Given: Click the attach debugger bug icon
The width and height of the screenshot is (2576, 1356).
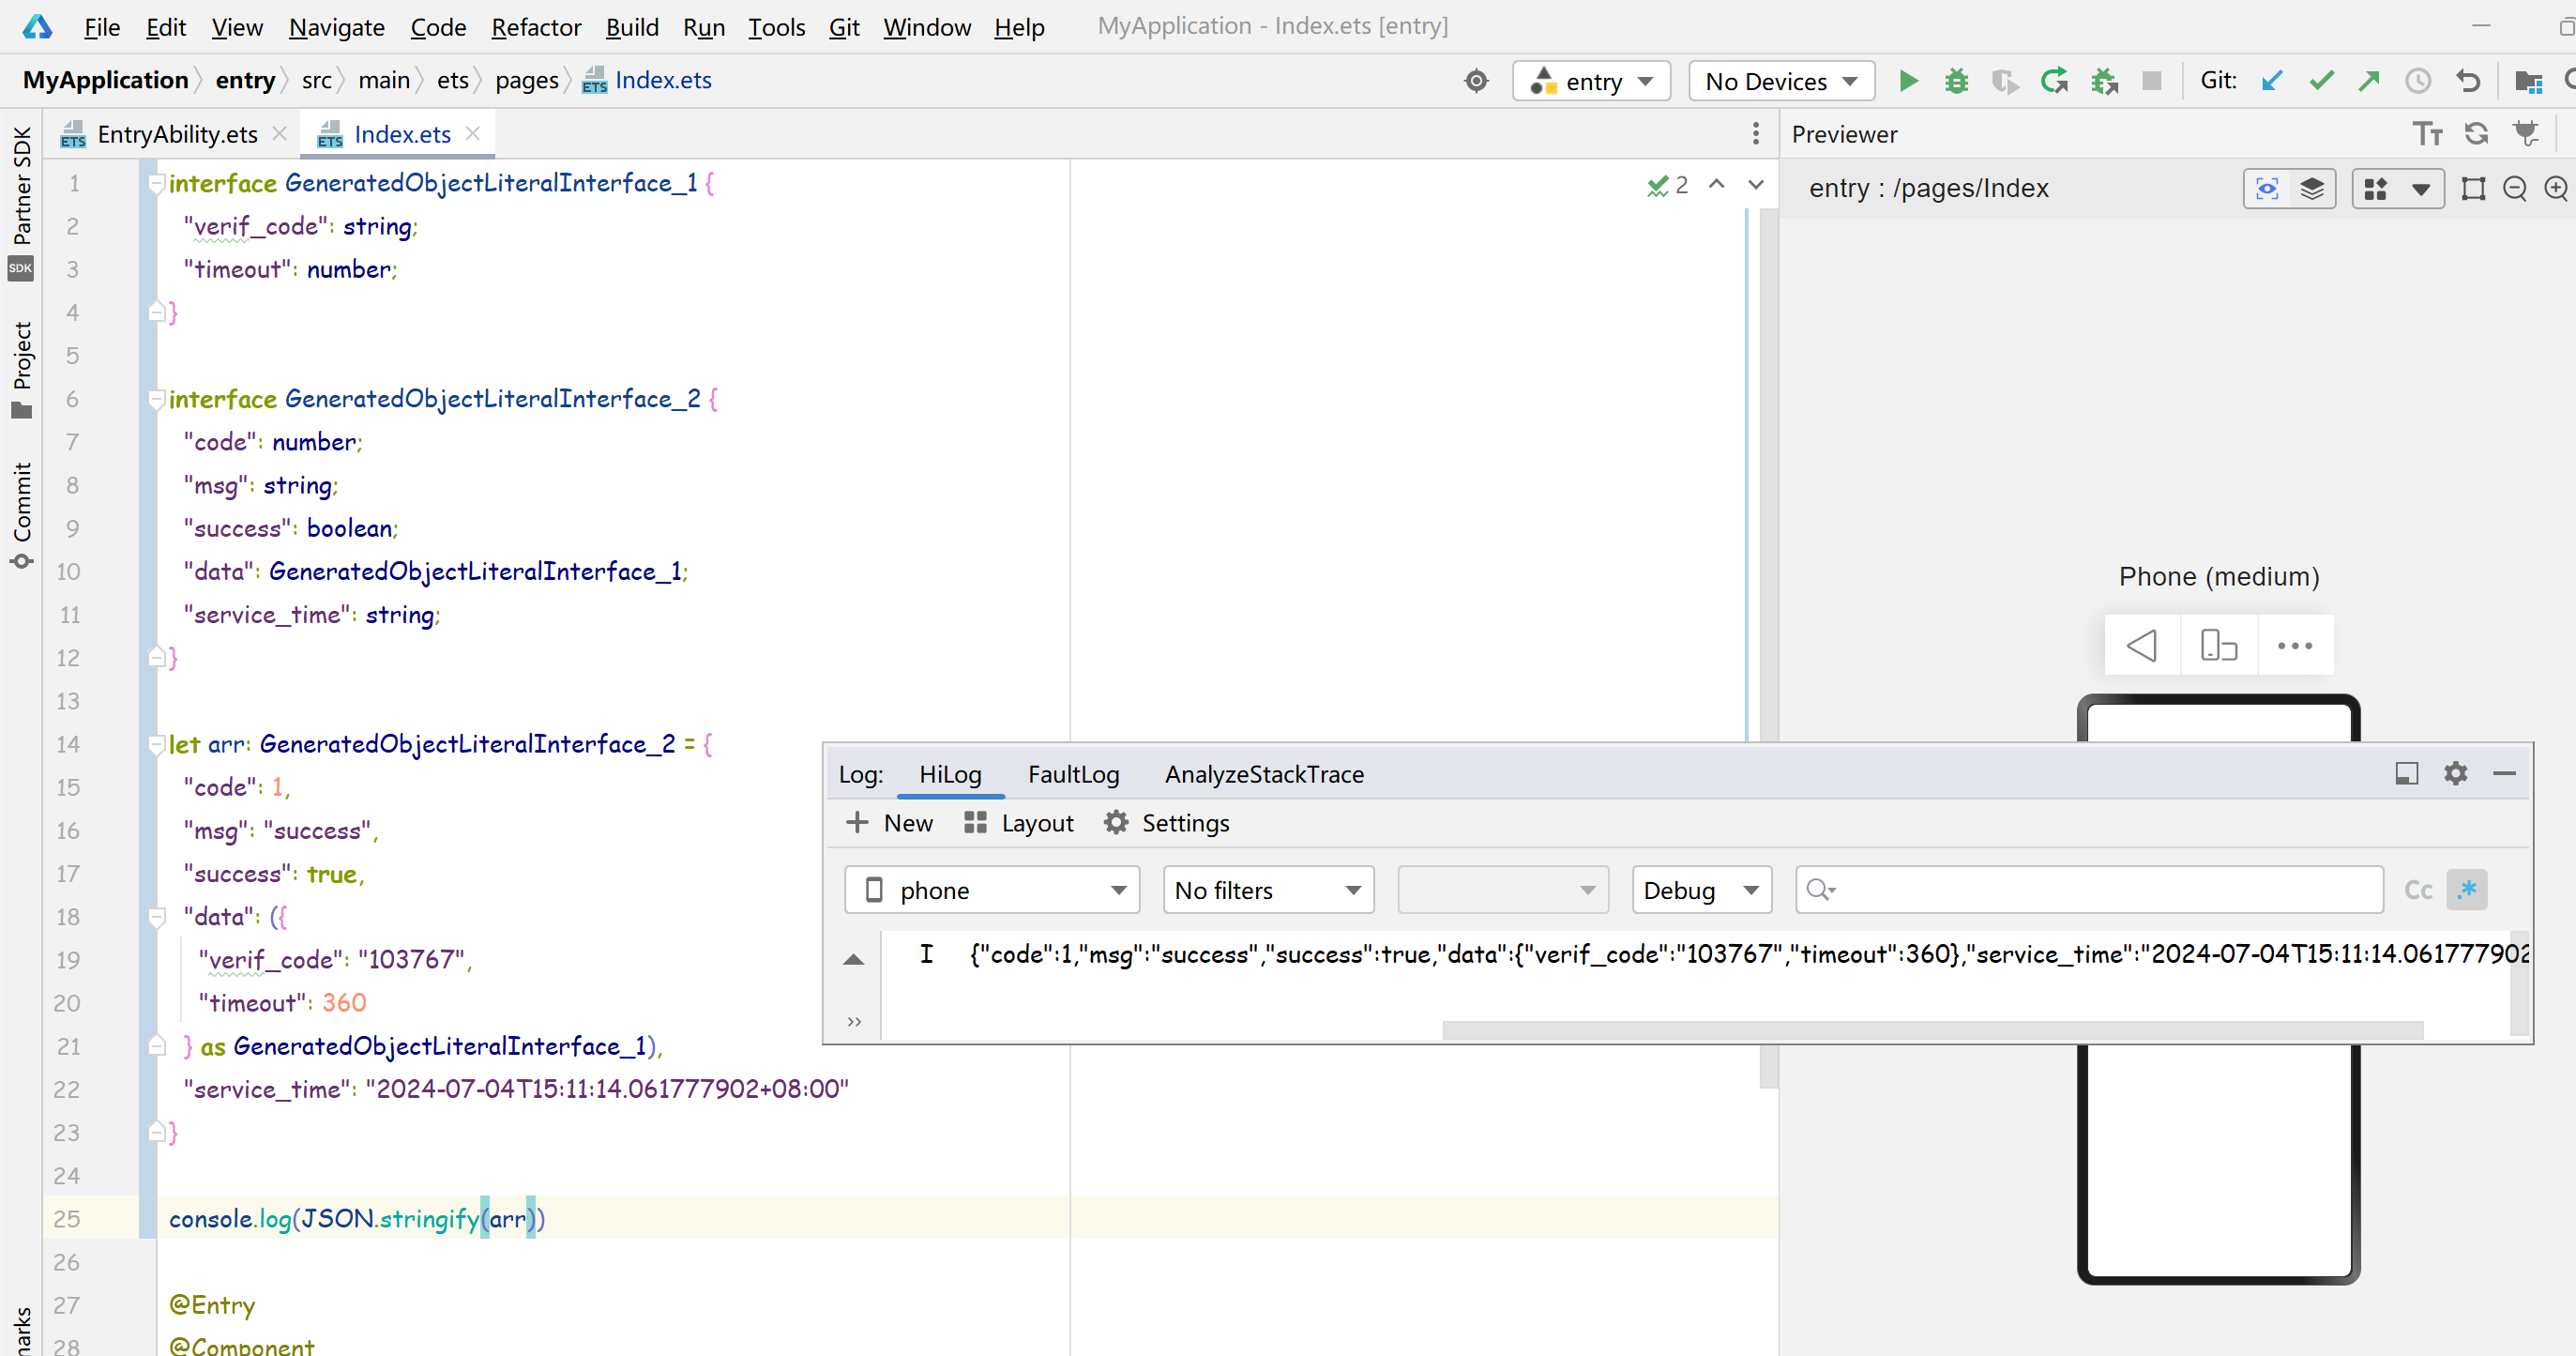Looking at the screenshot, I should [2104, 81].
